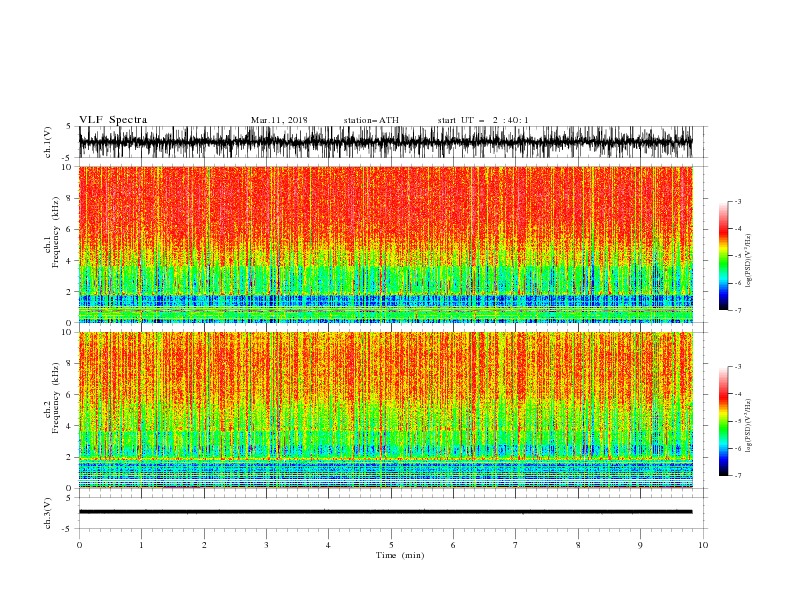The image size is (792, 612).
Task: Click the "6" minute time axis tick
Action: tap(453, 545)
